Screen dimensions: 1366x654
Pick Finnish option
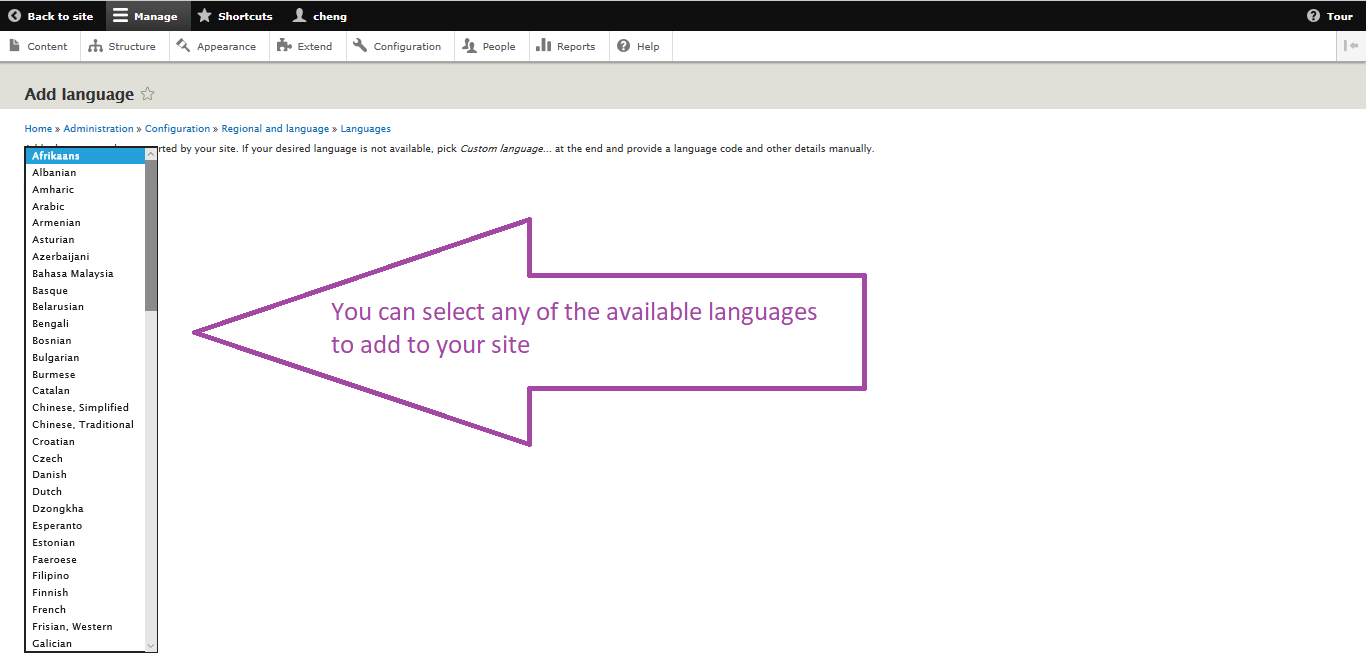tap(85, 593)
